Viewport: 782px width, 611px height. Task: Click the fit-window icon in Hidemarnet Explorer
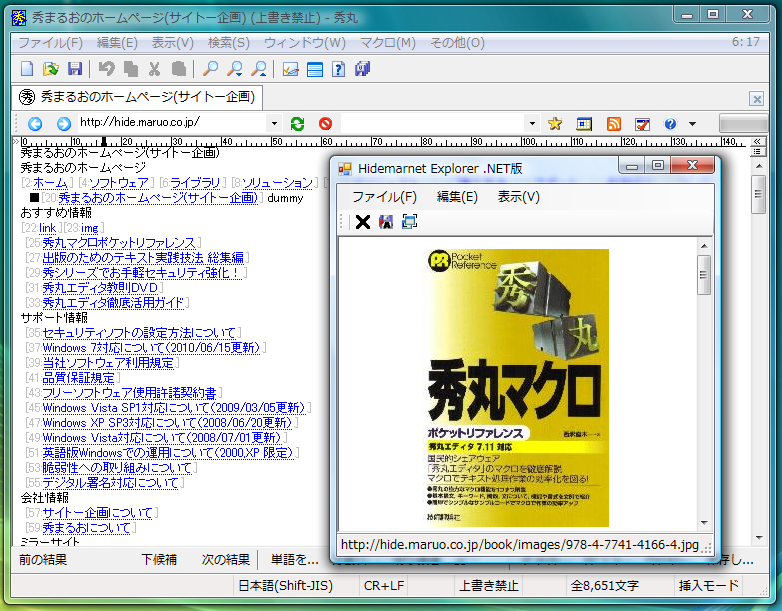pyautogui.click(x=409, y=221)
